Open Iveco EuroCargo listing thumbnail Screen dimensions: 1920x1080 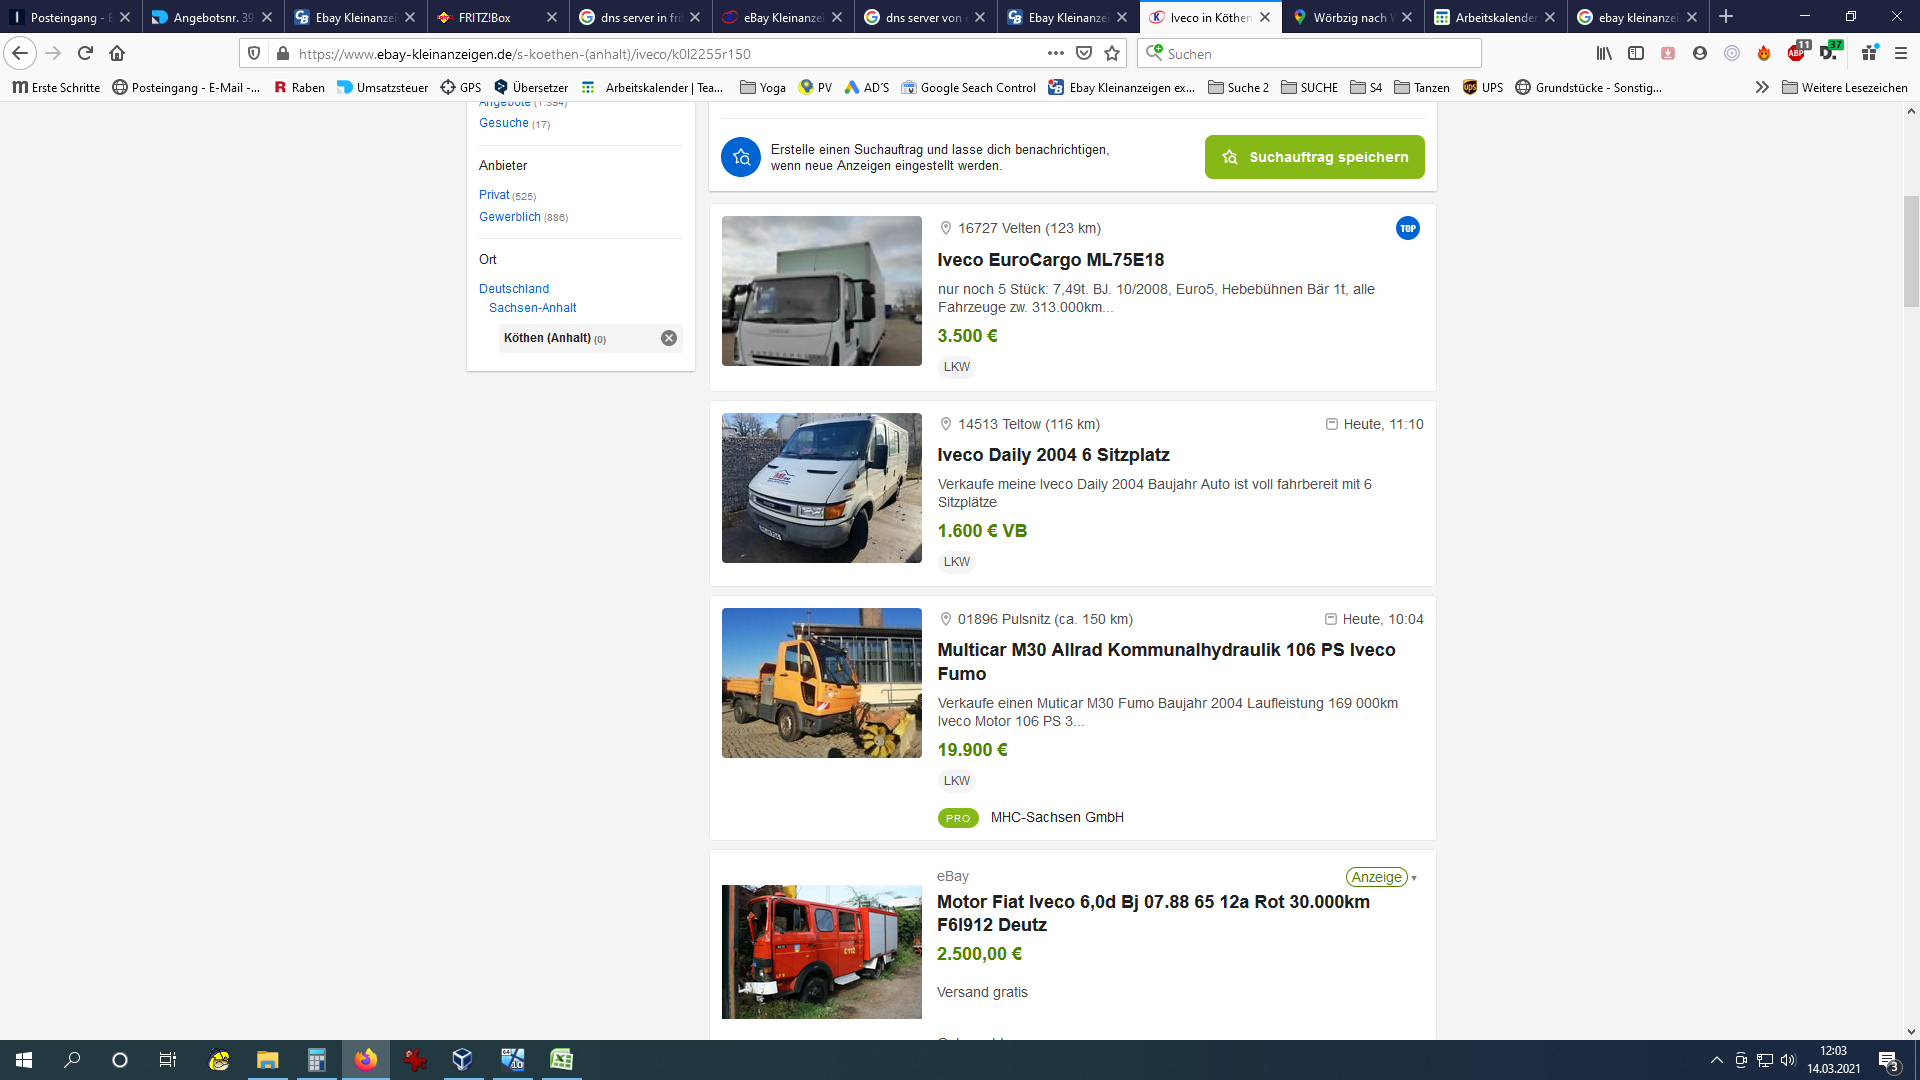point(822,291)
